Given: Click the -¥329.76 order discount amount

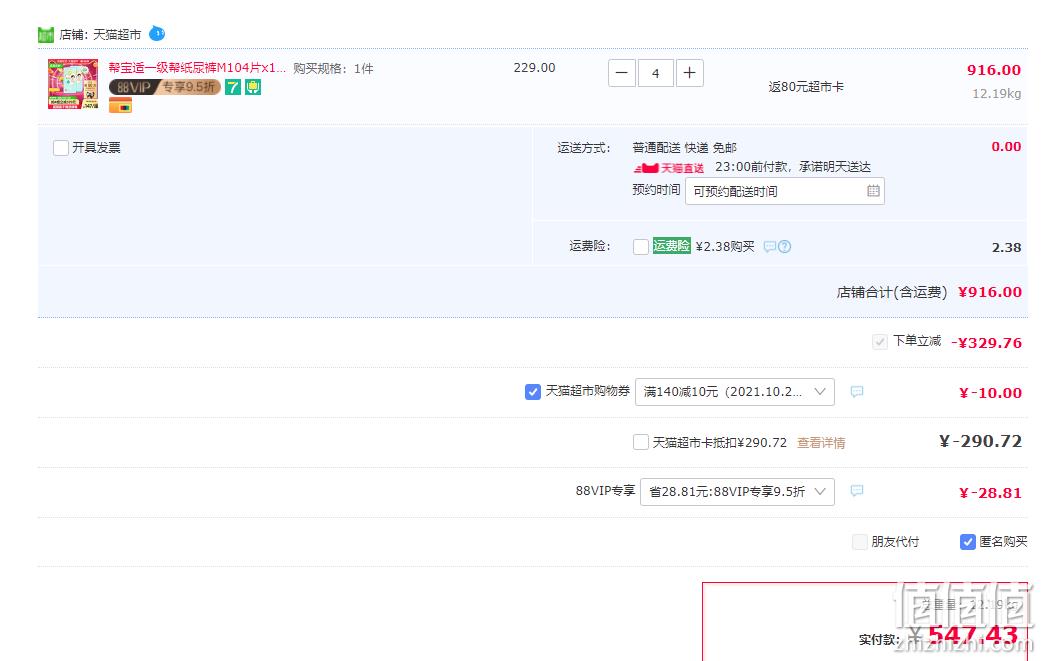Looking at the screenshot, I should (x=986, y=343).
